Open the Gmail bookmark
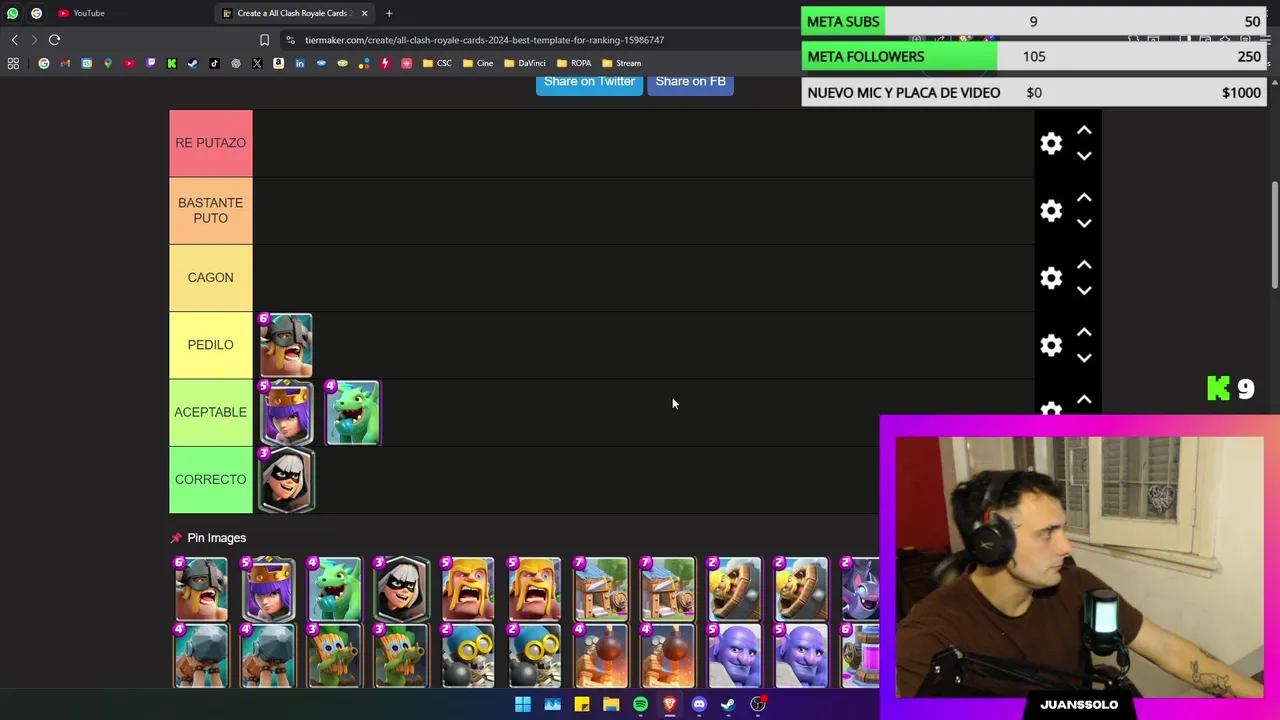The width and height of the screenshot is (1280, 720). [x=65, y=63]
